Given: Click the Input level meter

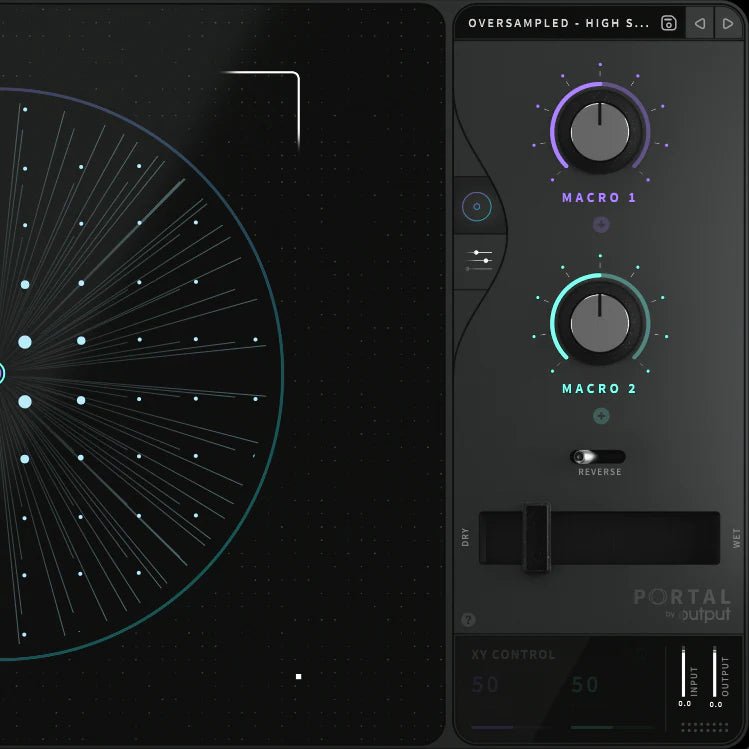Looking at the screenshot, I should pos(683,672).
